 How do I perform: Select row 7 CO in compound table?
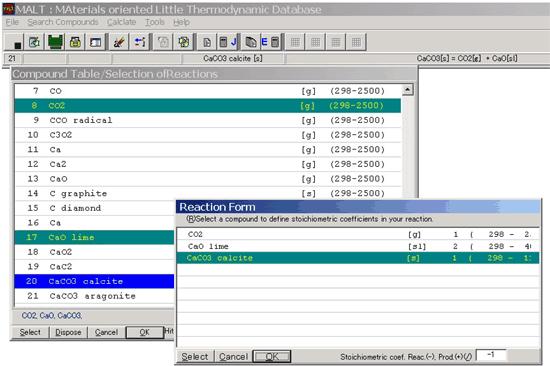pos(208,91)
